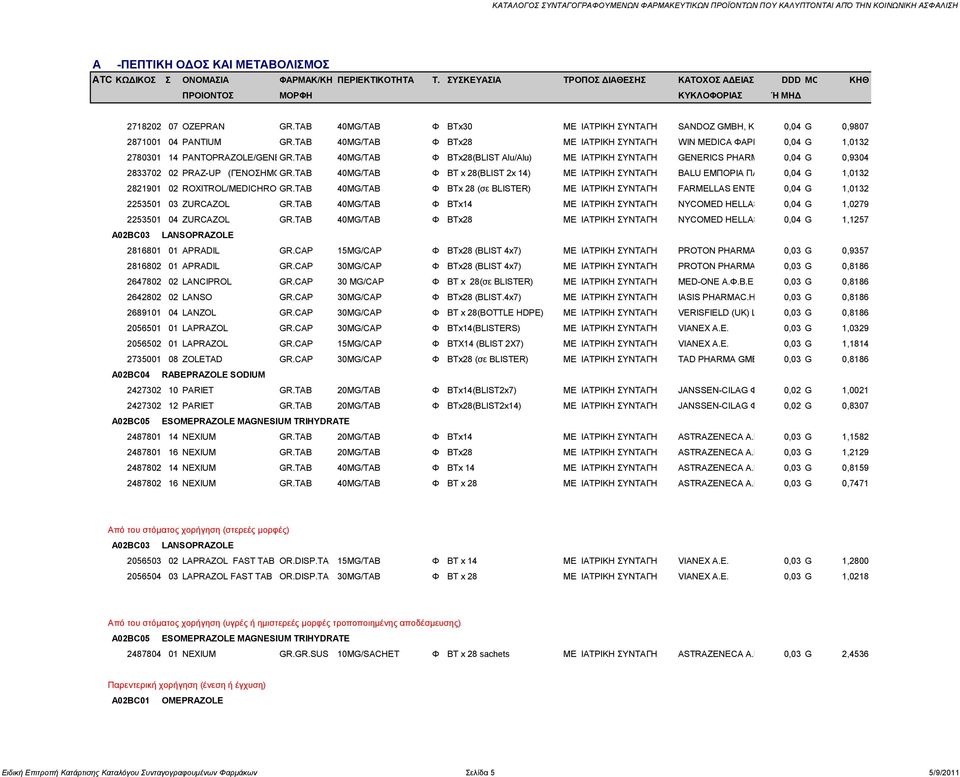Click the code '2871001'
This screenshot has height=777, width=960.
pos(144,142)
